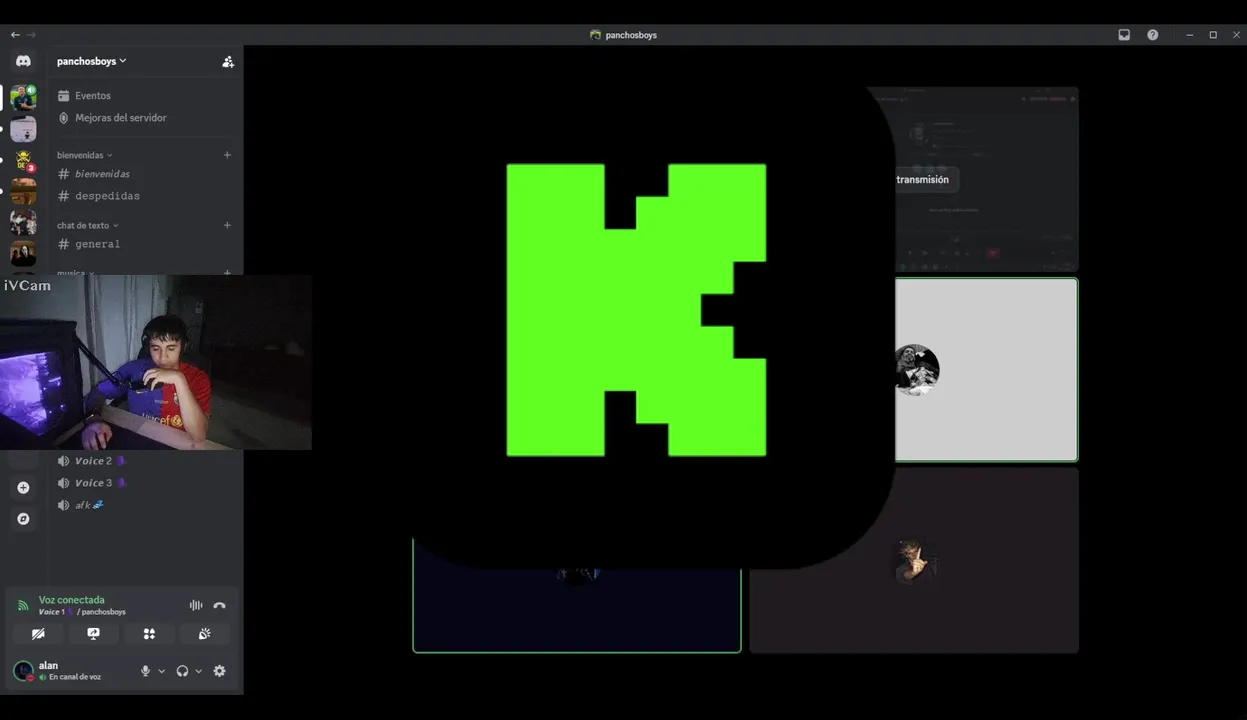The height and width of the screenshot is (720, 1247).
Task: Collapse the musica category
Action: coord(76,272)
